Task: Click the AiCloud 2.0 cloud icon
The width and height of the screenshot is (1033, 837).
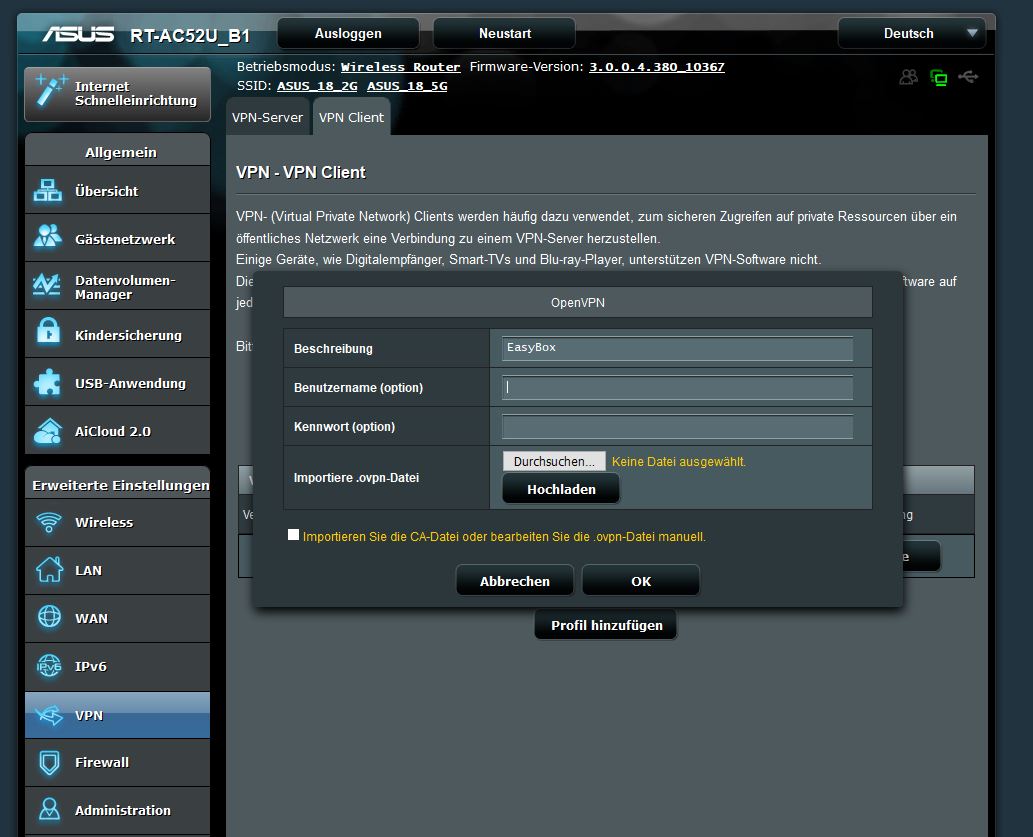Action: click(48, 431)
